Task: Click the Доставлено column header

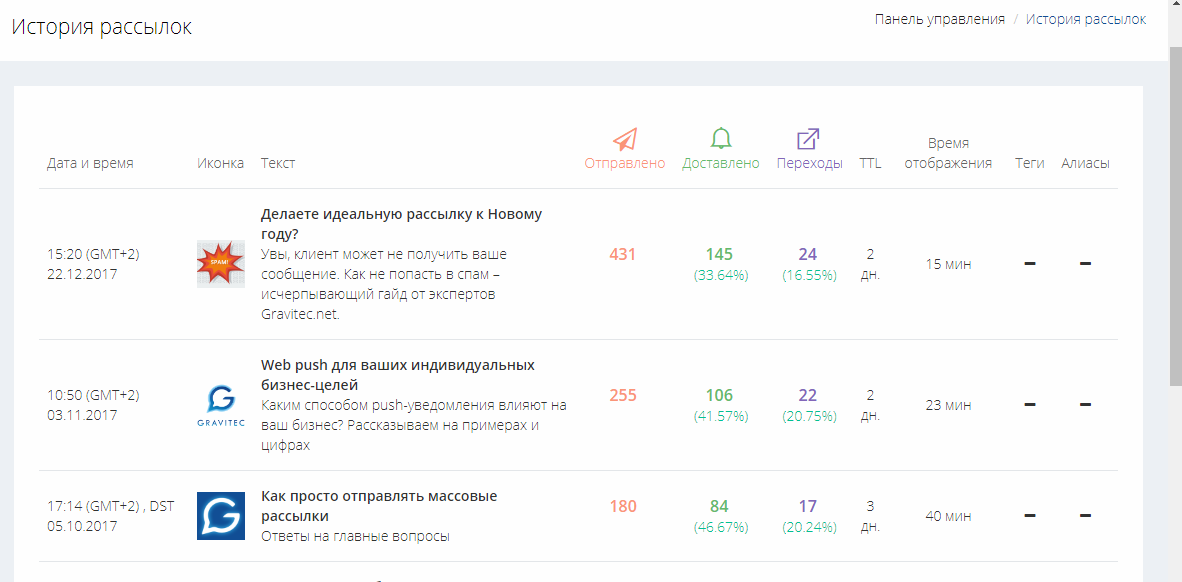Action: coord(721,164)
